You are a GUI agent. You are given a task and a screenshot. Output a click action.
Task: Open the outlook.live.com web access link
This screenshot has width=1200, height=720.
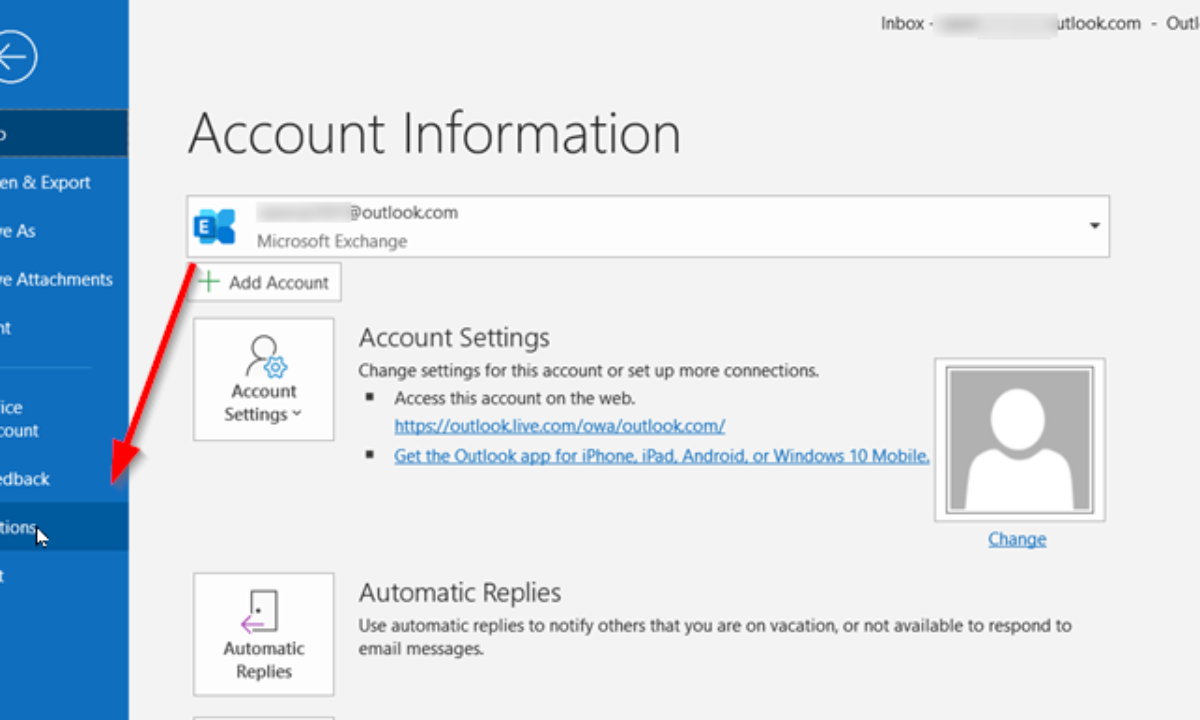coord(559,426)
